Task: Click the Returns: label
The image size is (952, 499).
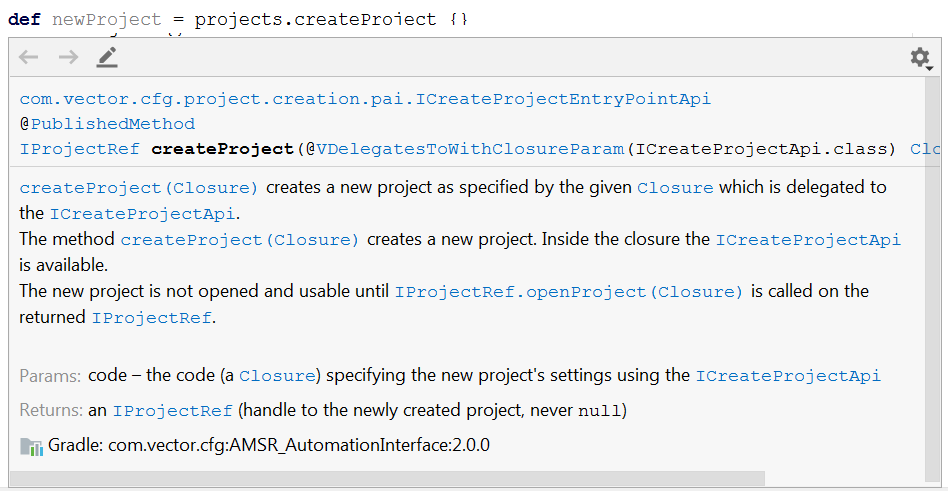Action: pyautogui.click(x=51, y=411)
